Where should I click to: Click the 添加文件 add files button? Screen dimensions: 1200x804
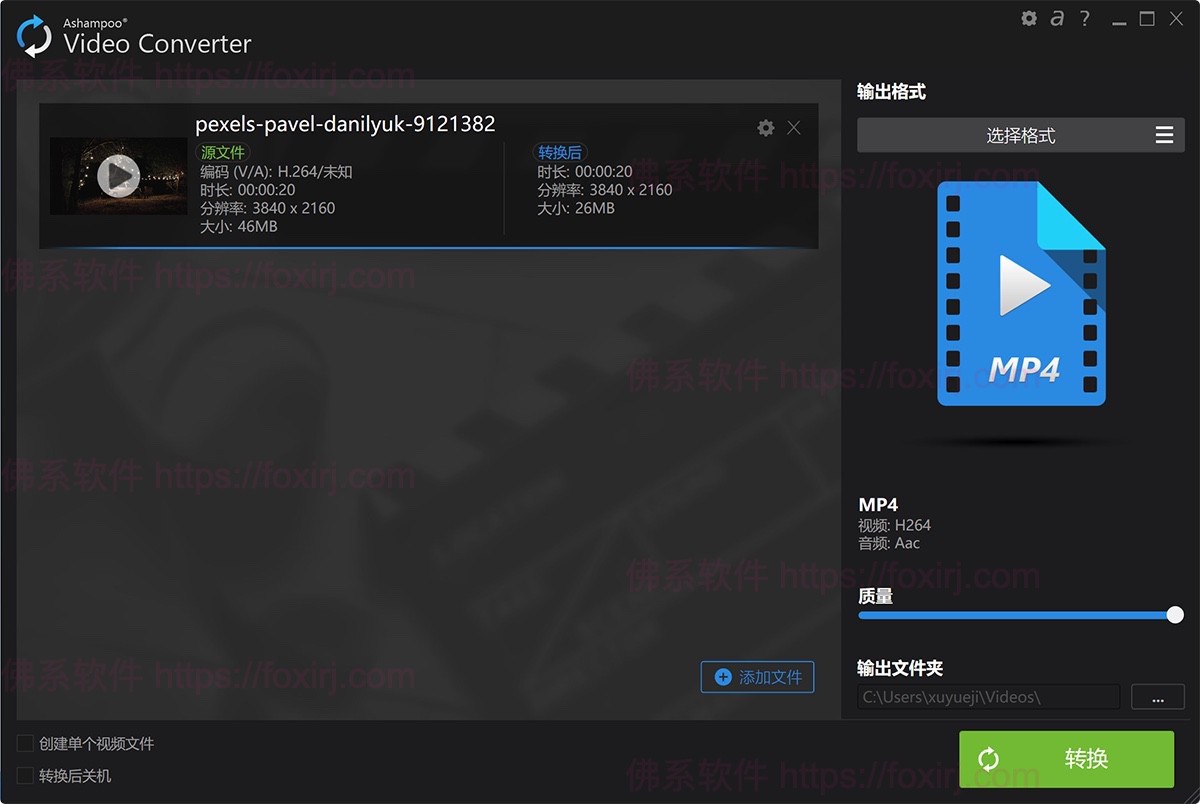pyautogui.click(x=757, y=678)
